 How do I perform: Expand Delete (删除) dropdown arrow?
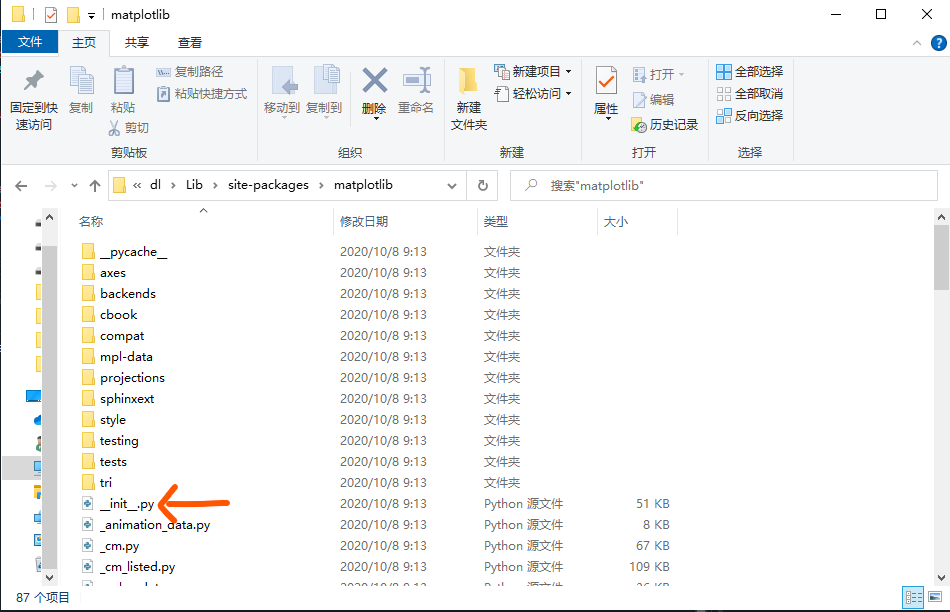point(375,119)
